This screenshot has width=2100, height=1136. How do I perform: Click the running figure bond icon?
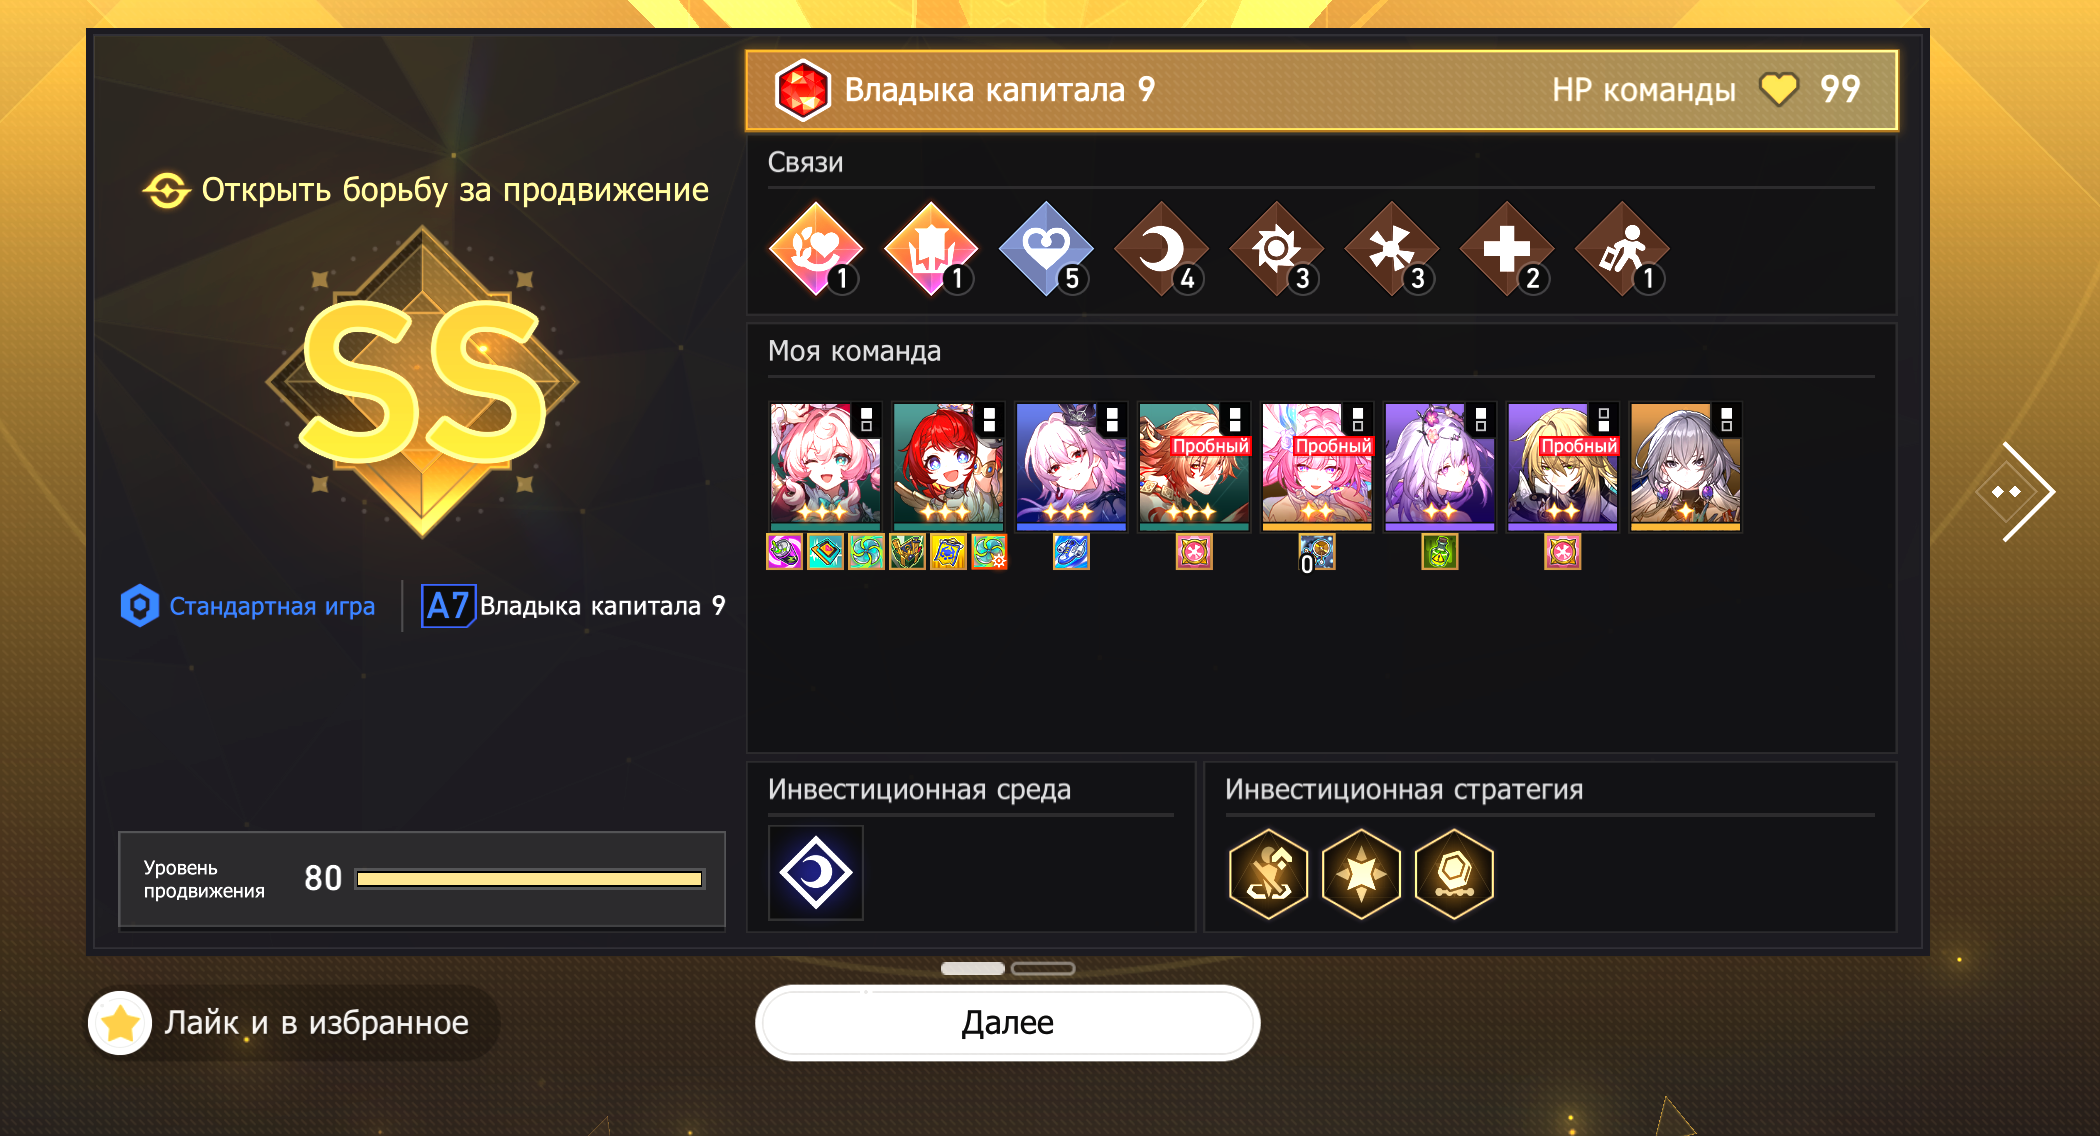[1622, 249]
